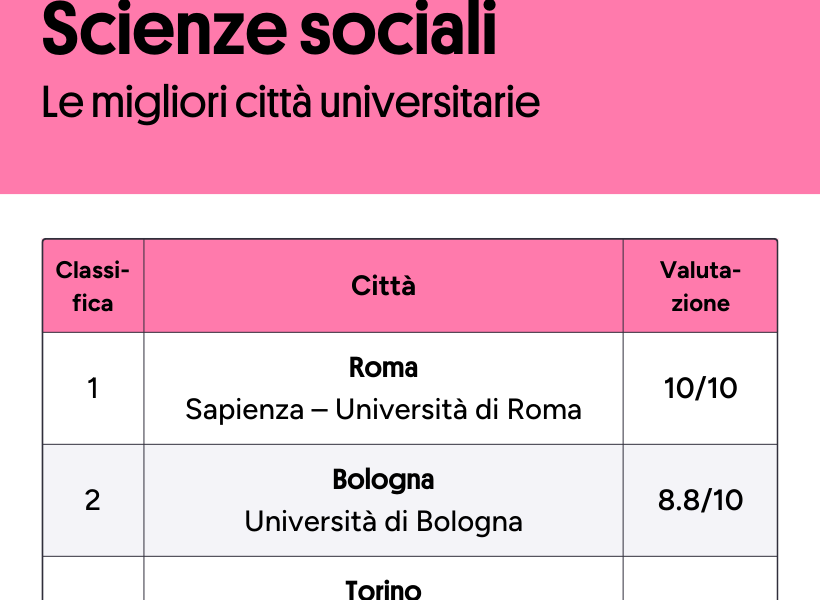Click the 8.8/10 rating cell

(x=700, y=501)
